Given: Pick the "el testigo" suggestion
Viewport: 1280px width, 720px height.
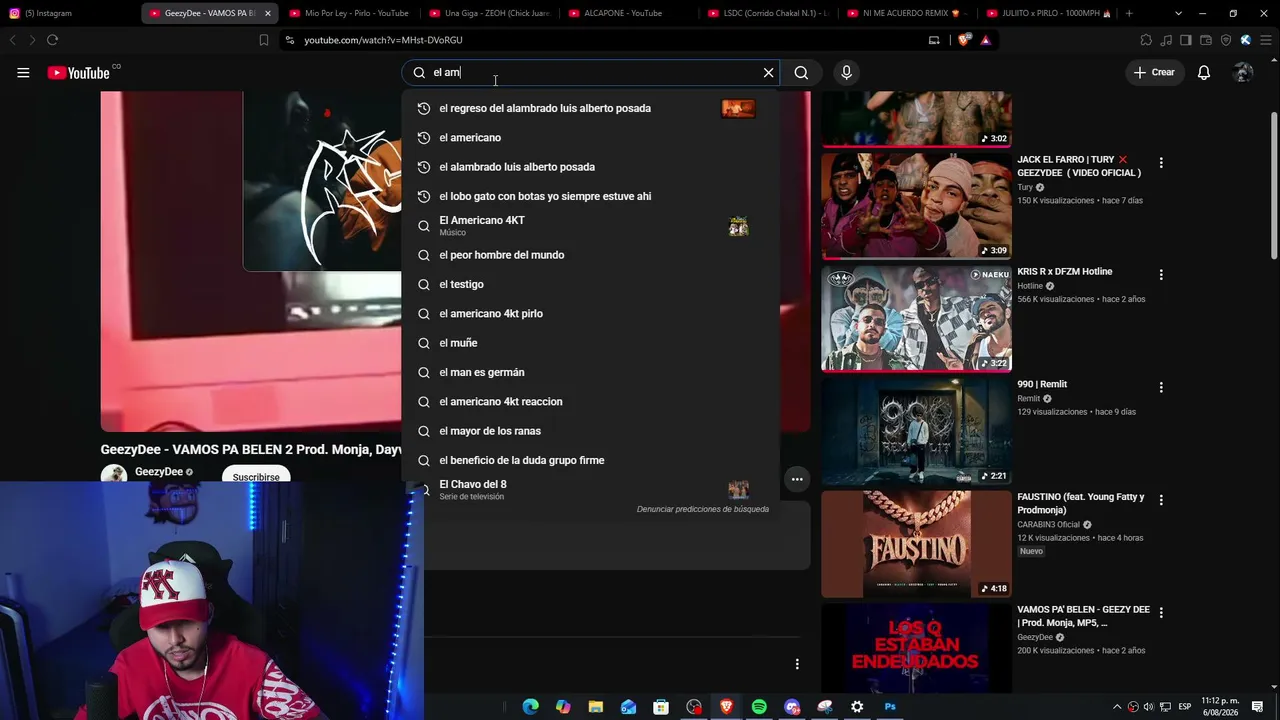Looking at the screenshot, I should click(590, 284).
